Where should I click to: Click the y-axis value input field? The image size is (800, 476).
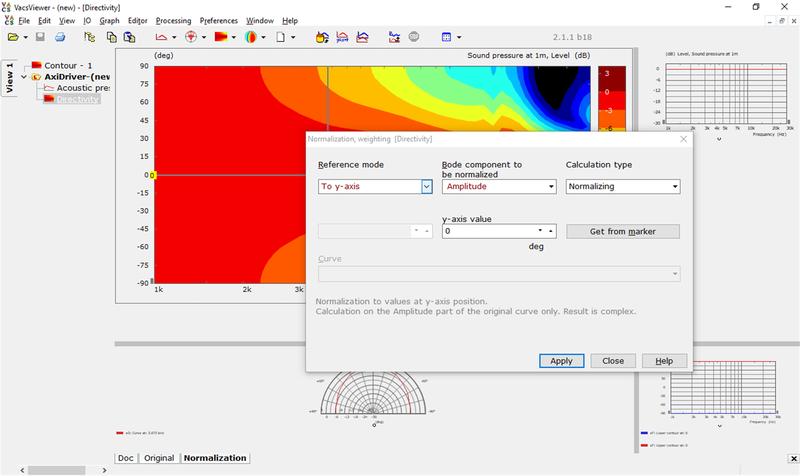[x=488, y=231]
